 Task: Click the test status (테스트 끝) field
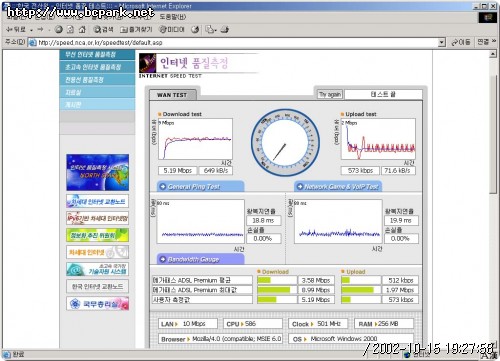pos(383,94)
